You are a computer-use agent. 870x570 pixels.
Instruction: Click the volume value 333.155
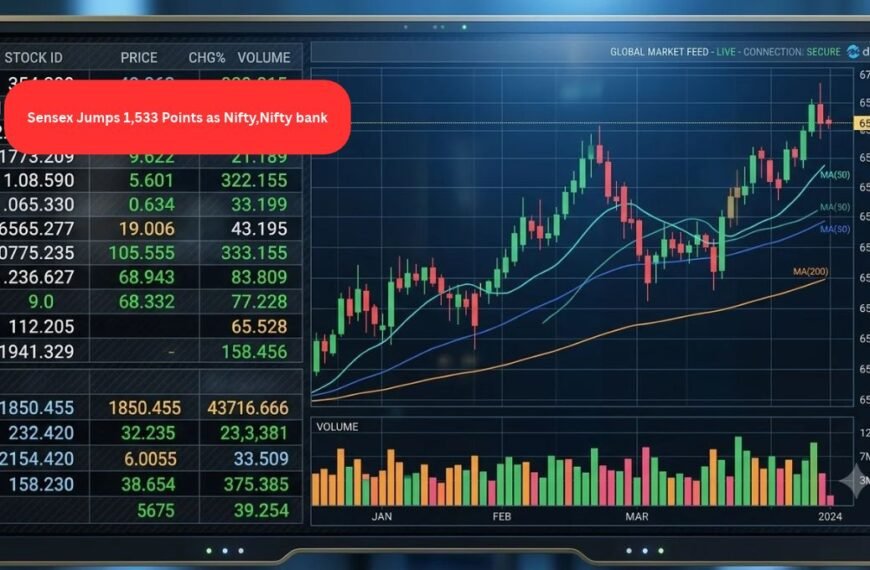pyautogui.click(x=254, y=253)
